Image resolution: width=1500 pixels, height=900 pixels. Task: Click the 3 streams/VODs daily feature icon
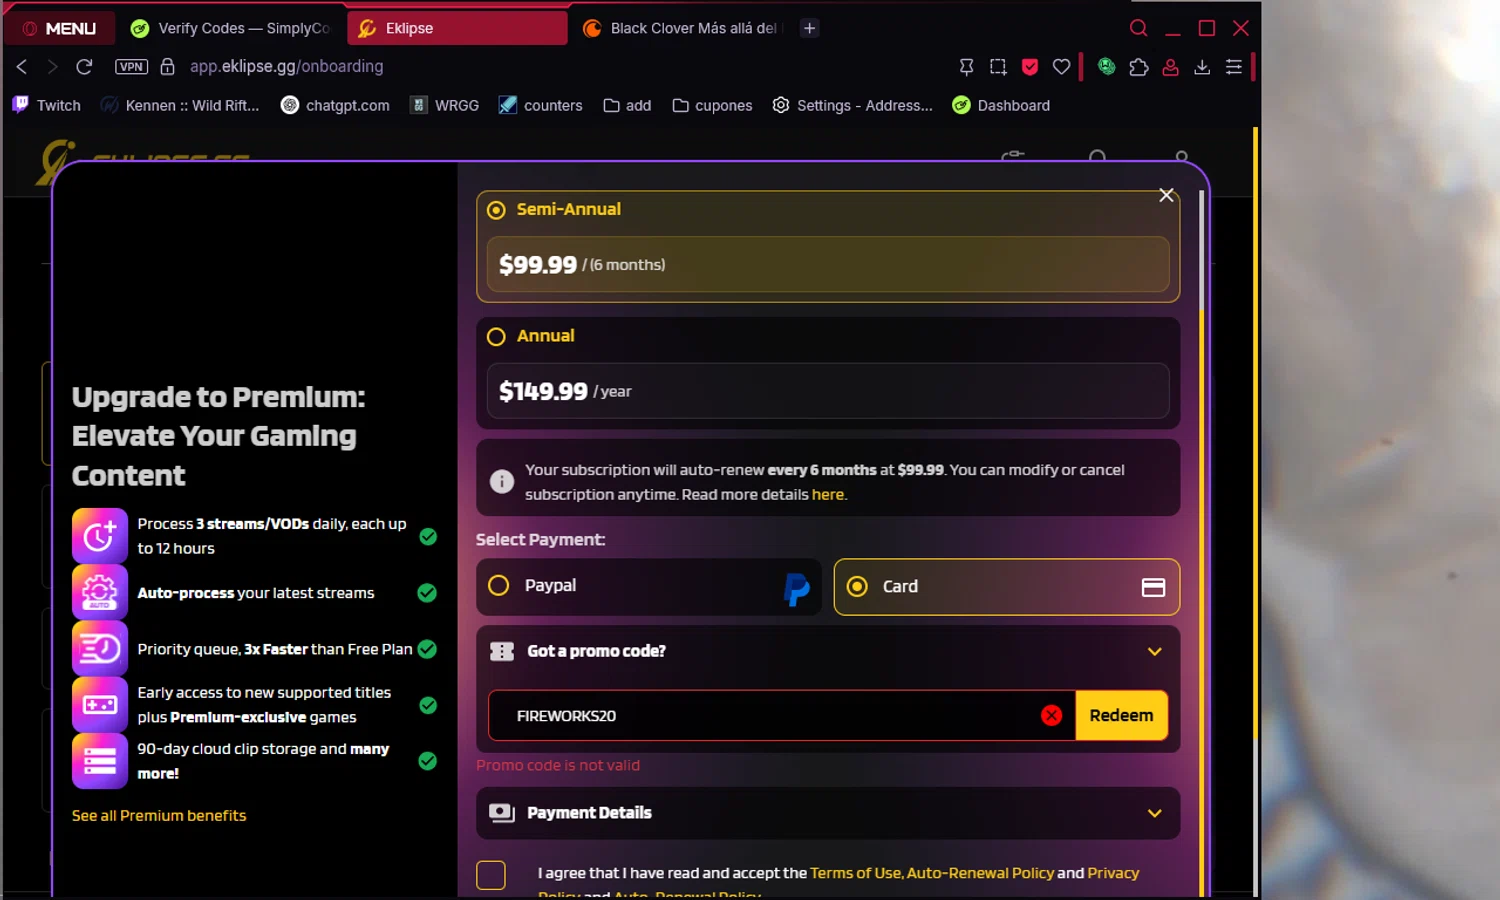pyautogui.click(x=100, y=536)
